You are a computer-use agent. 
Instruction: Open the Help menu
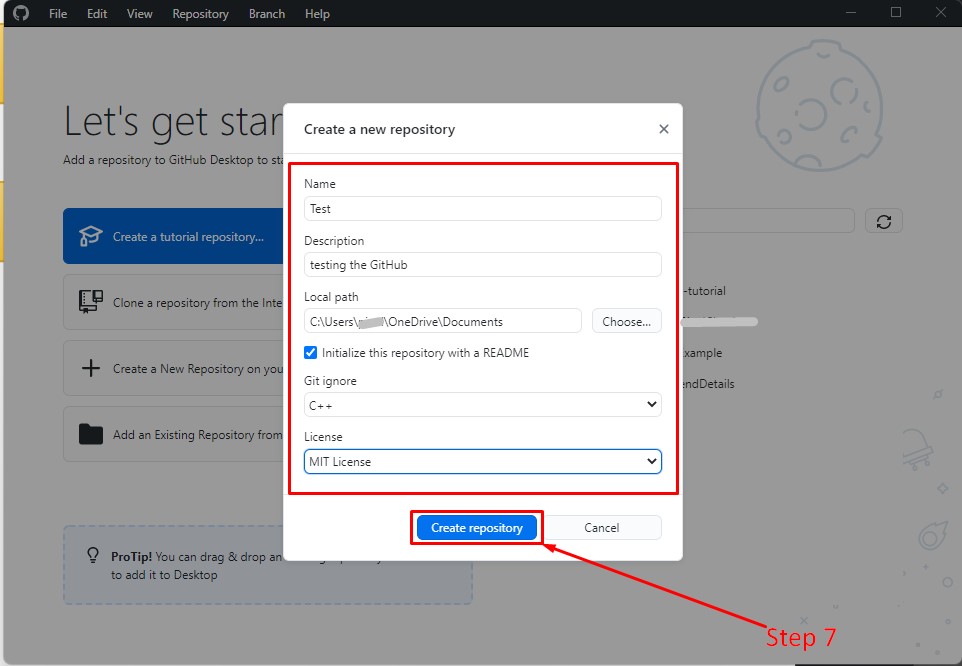pos(317,13)
